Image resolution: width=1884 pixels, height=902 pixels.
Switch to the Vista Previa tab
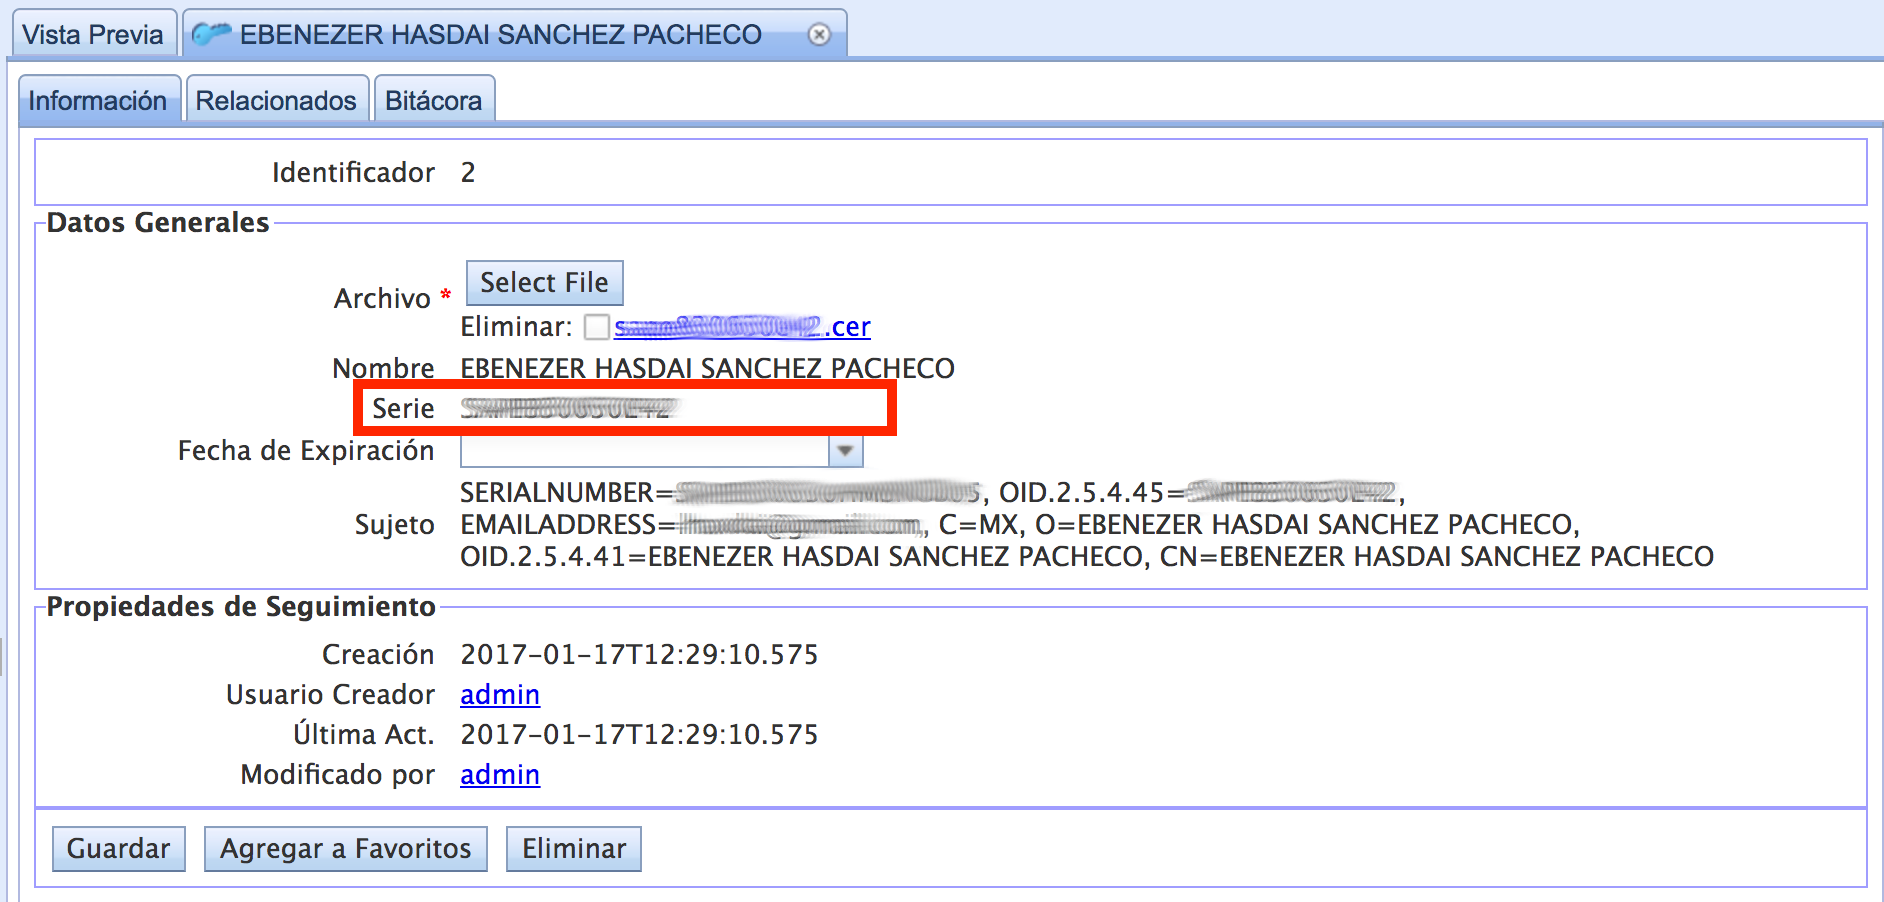coord(94,34)
